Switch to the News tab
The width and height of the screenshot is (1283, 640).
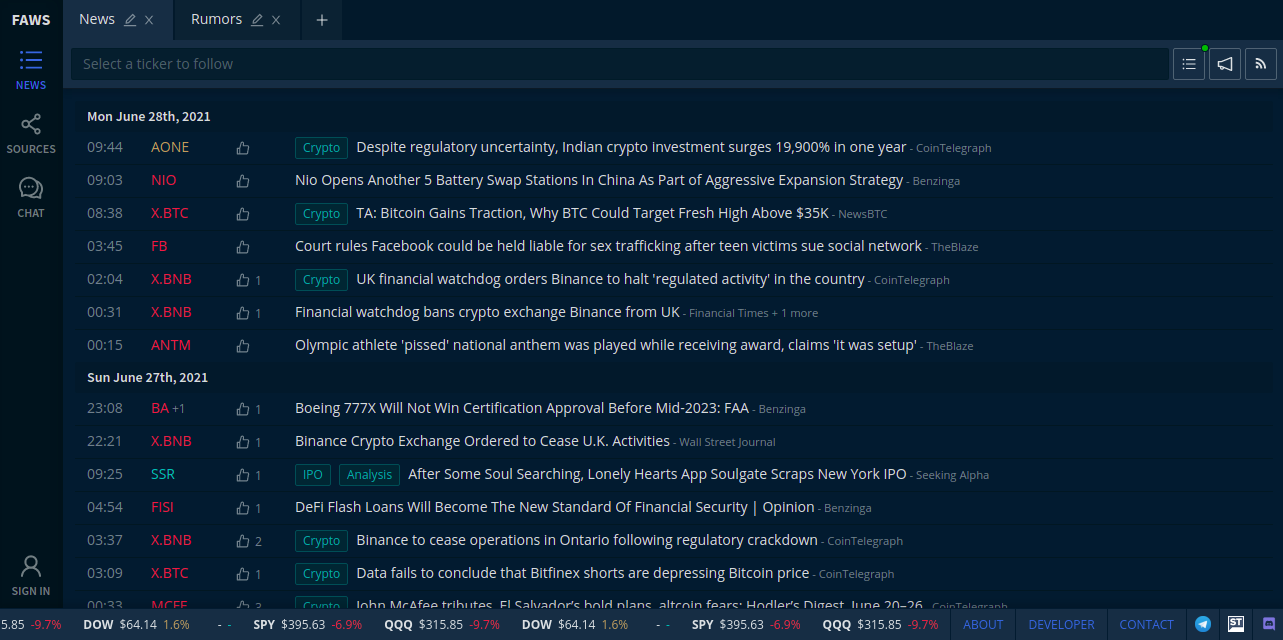coord(97,20)
